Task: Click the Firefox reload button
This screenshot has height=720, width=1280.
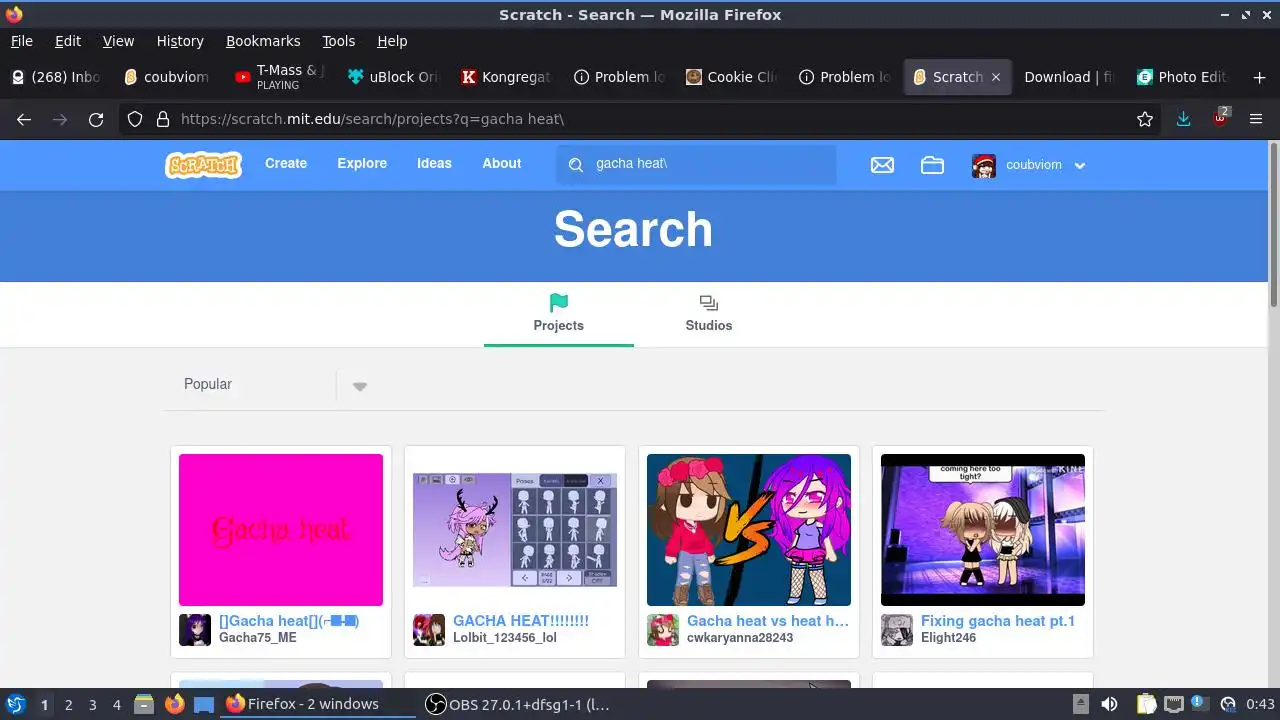Action: (96, 119)
